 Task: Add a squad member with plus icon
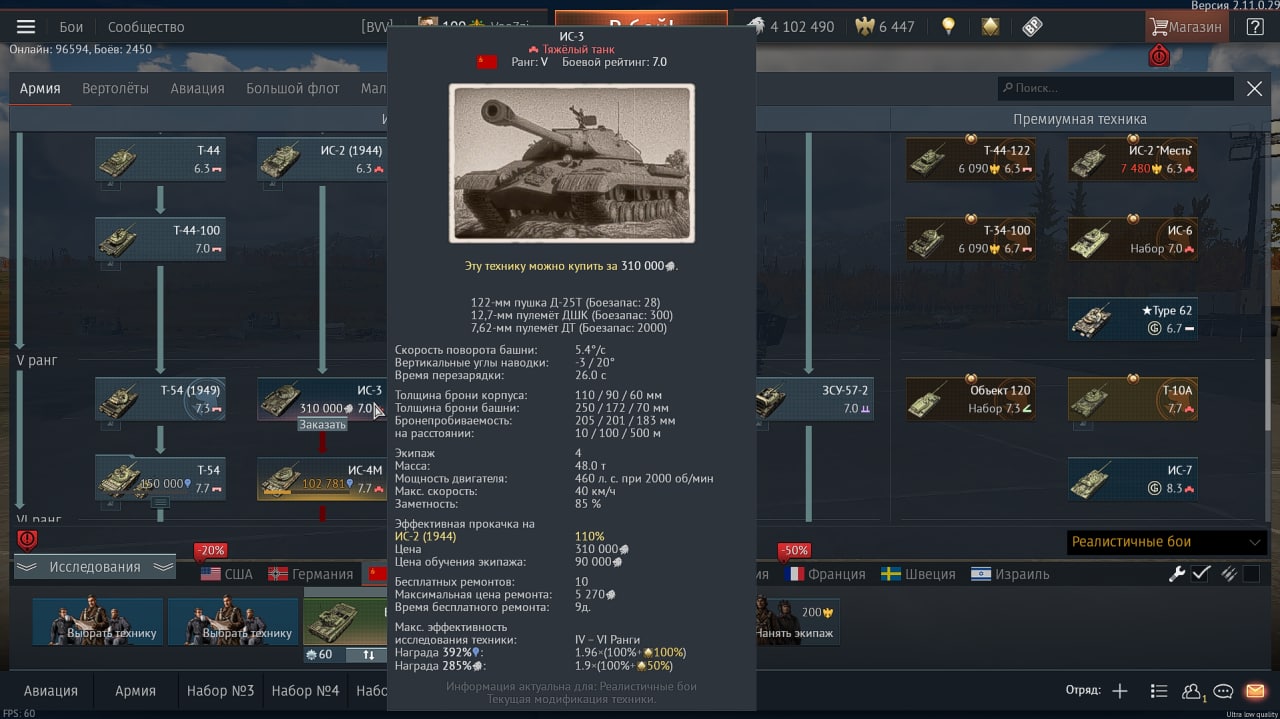pos(1120,691)
